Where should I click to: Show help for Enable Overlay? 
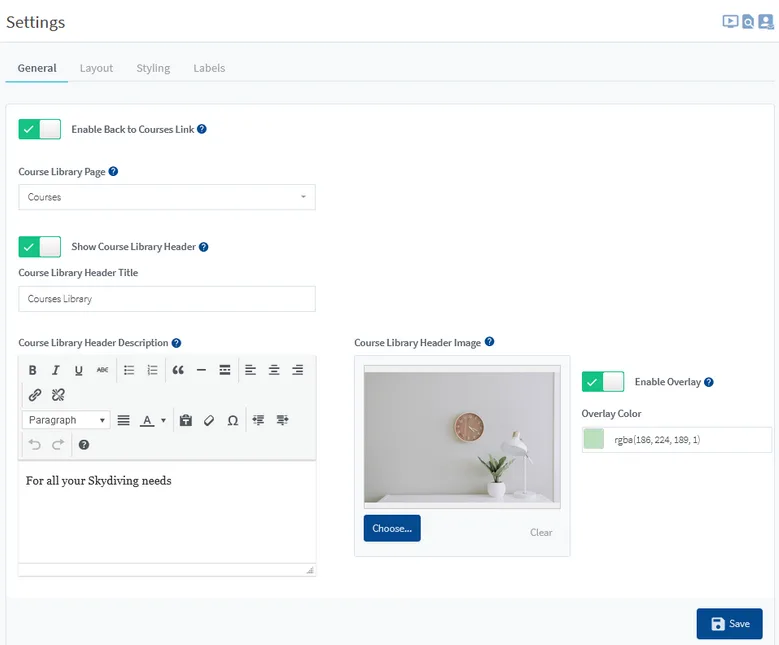tap(709, 382)
